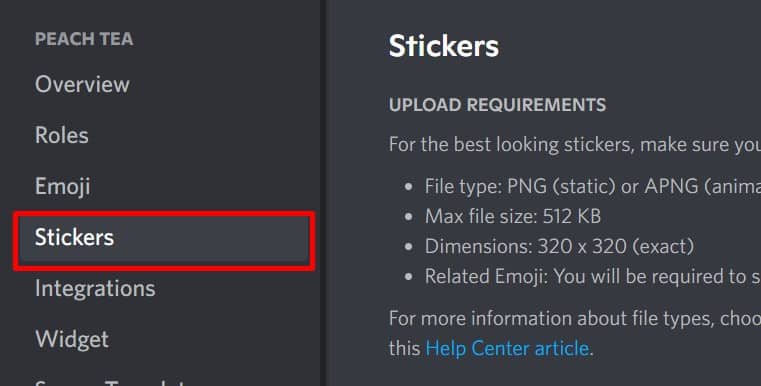Screen dimensions: 761x386
Task: Click the bullet dot beside Related Emoji
Action: tap(409, 277)
